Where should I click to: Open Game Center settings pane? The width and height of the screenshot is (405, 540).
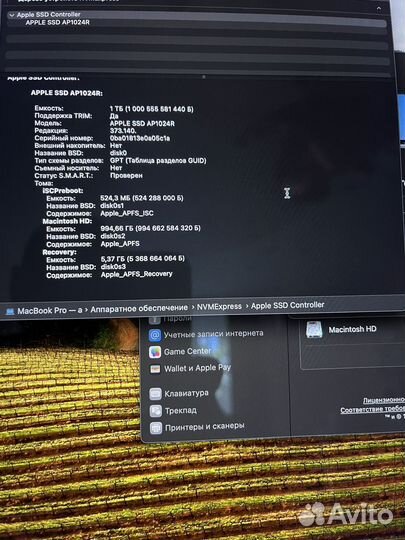187,351
